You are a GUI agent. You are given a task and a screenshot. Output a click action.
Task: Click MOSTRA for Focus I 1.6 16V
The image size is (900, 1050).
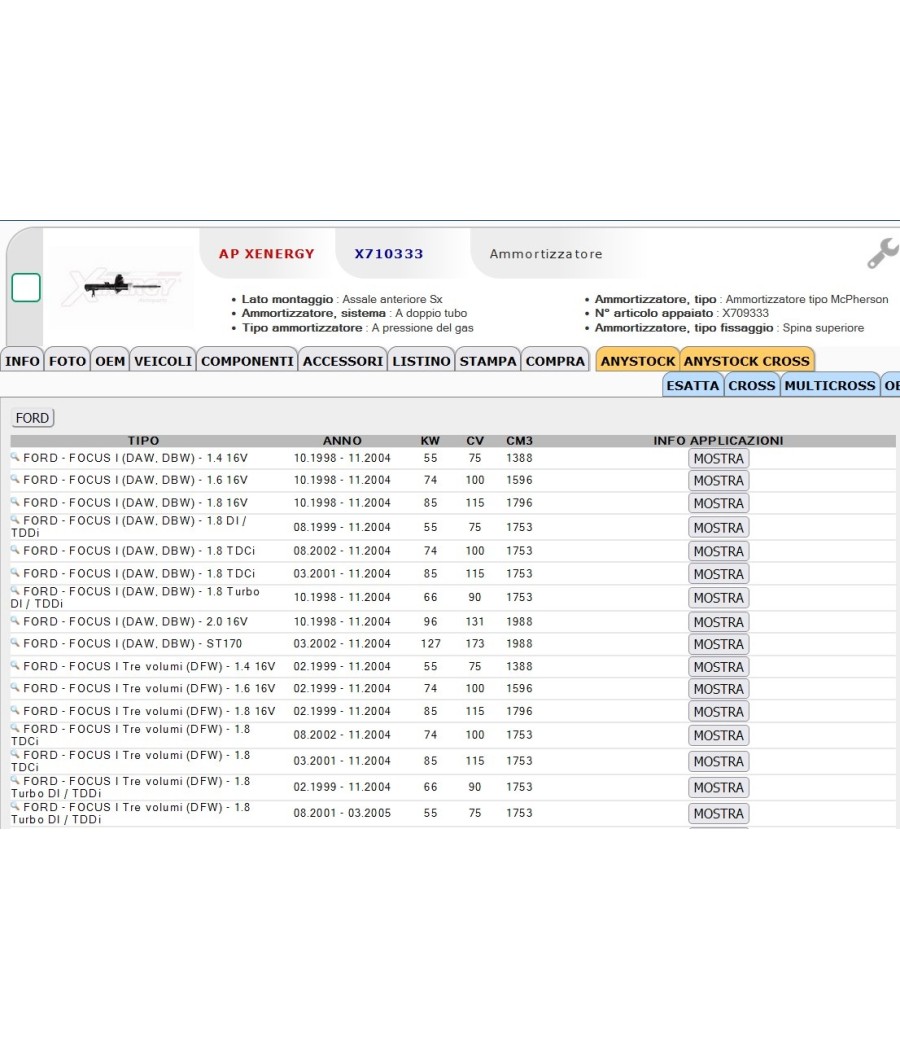point(719,481)
